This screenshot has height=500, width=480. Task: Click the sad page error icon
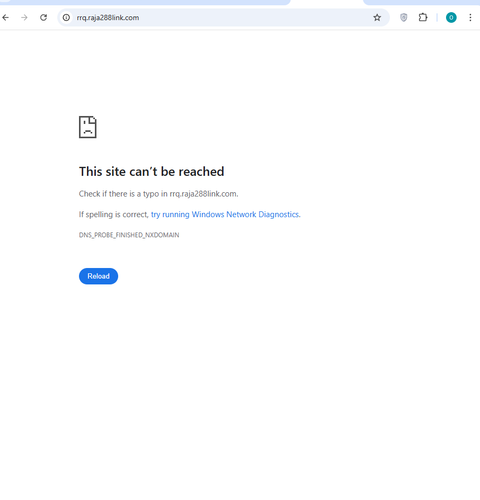pos(88,127)
